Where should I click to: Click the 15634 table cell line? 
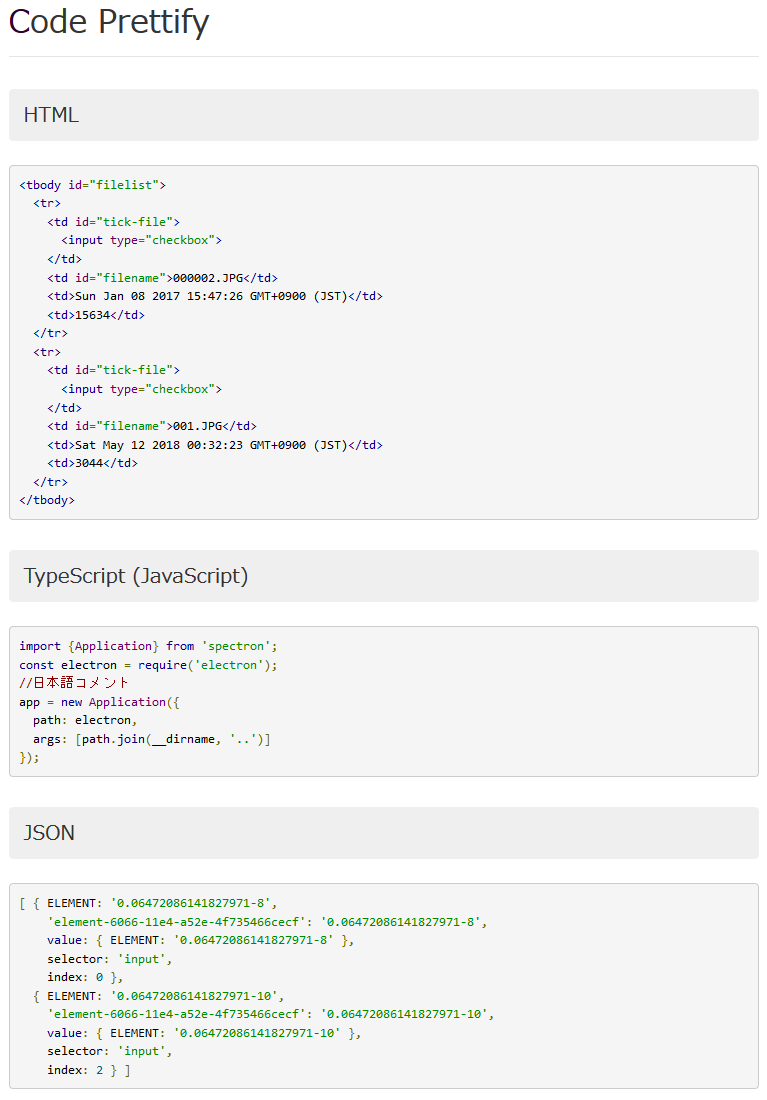(95, 315)
